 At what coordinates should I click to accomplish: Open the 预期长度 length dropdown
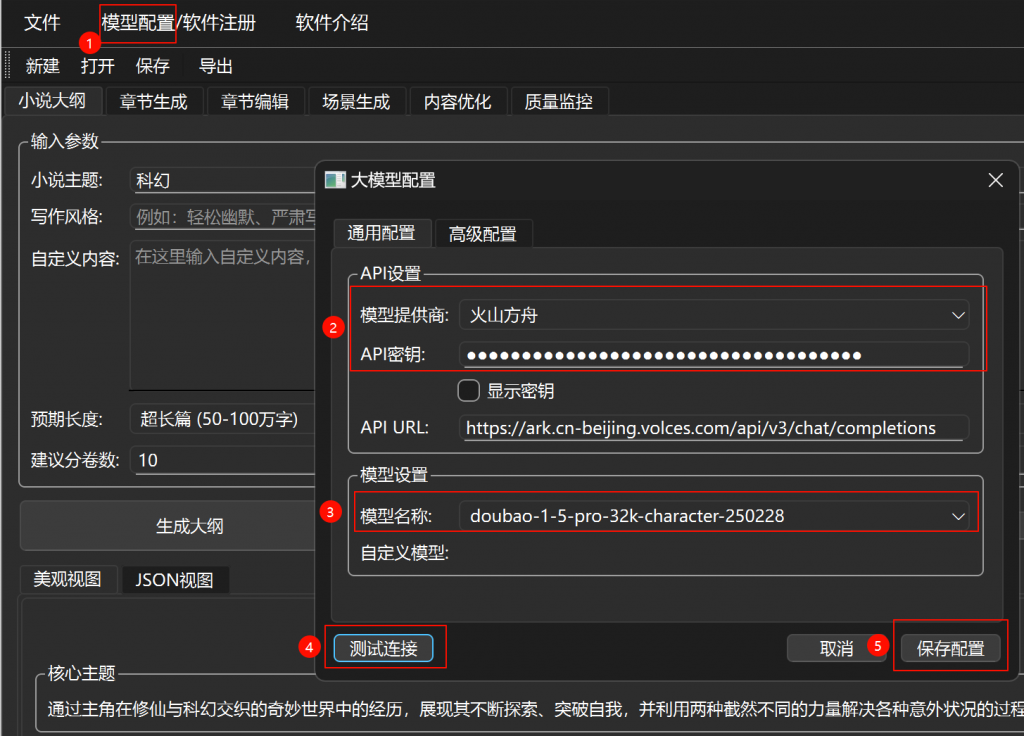coord(222,419)
